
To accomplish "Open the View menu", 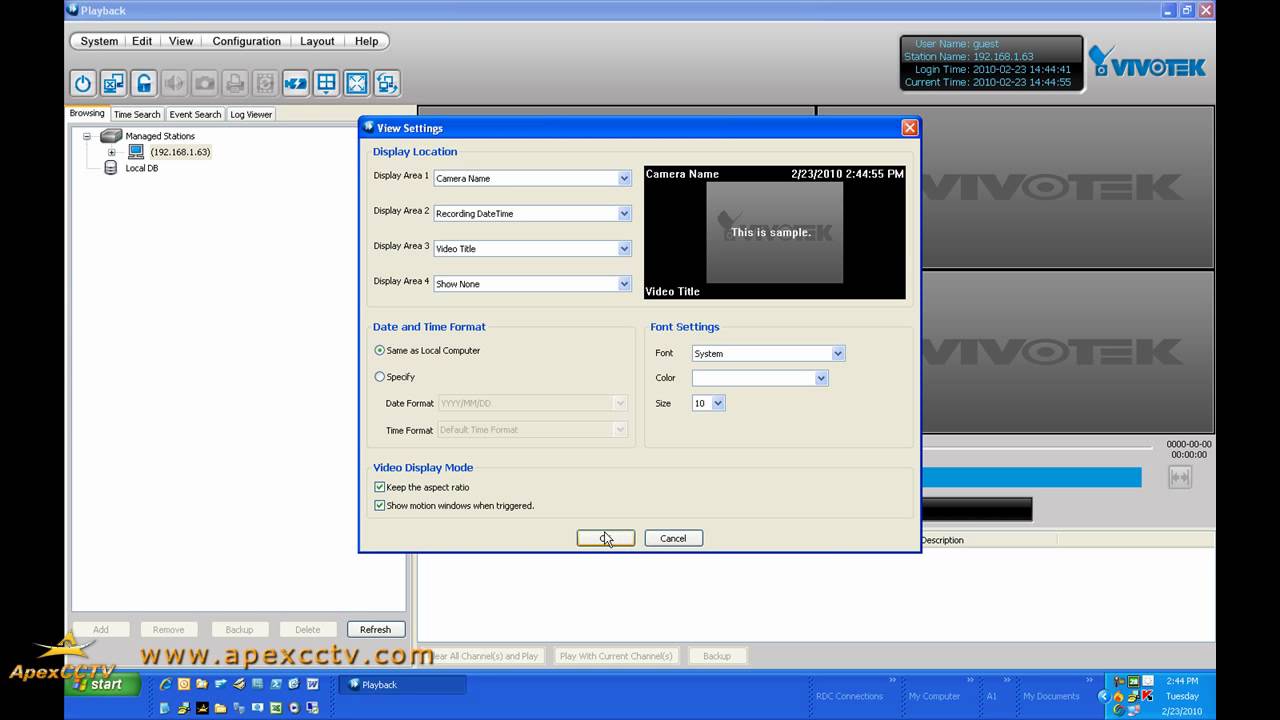I will pos(181,41).
